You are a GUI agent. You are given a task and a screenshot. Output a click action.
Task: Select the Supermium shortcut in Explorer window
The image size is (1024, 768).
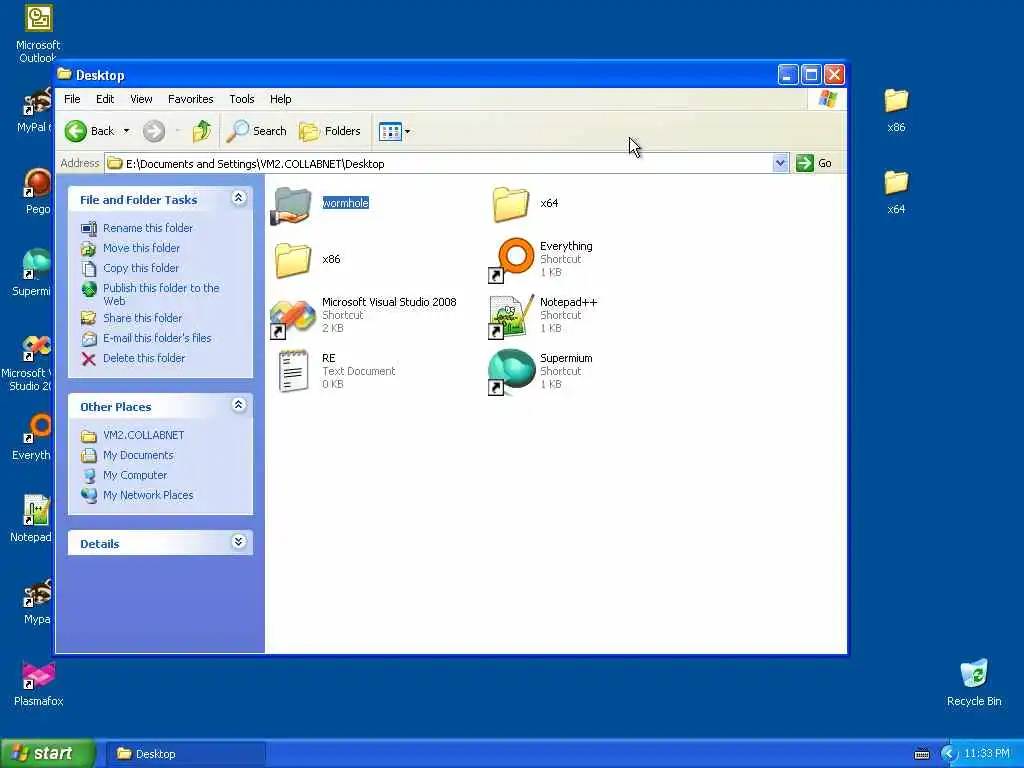[x=511, y=371]
